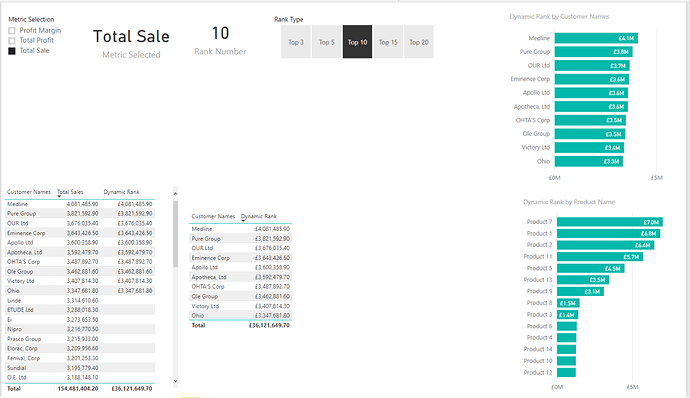Sort left table by Customer Names header
Screen dimensions: 690x398
point(29,192)
